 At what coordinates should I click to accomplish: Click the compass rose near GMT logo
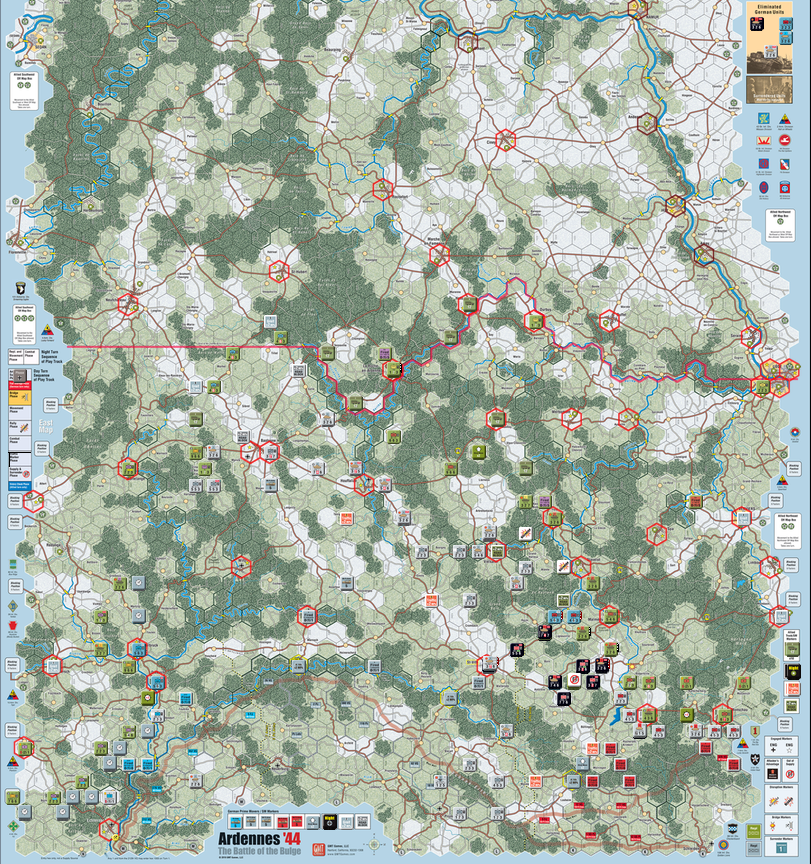[374, 845]
